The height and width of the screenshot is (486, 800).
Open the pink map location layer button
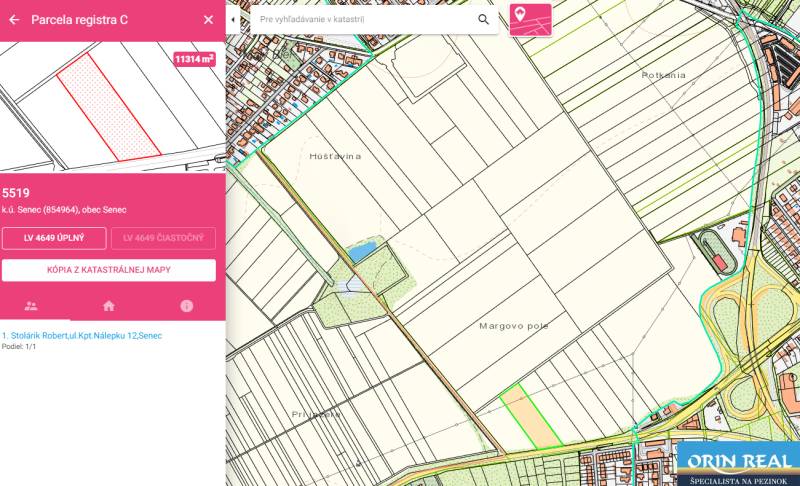click(530, 19)
